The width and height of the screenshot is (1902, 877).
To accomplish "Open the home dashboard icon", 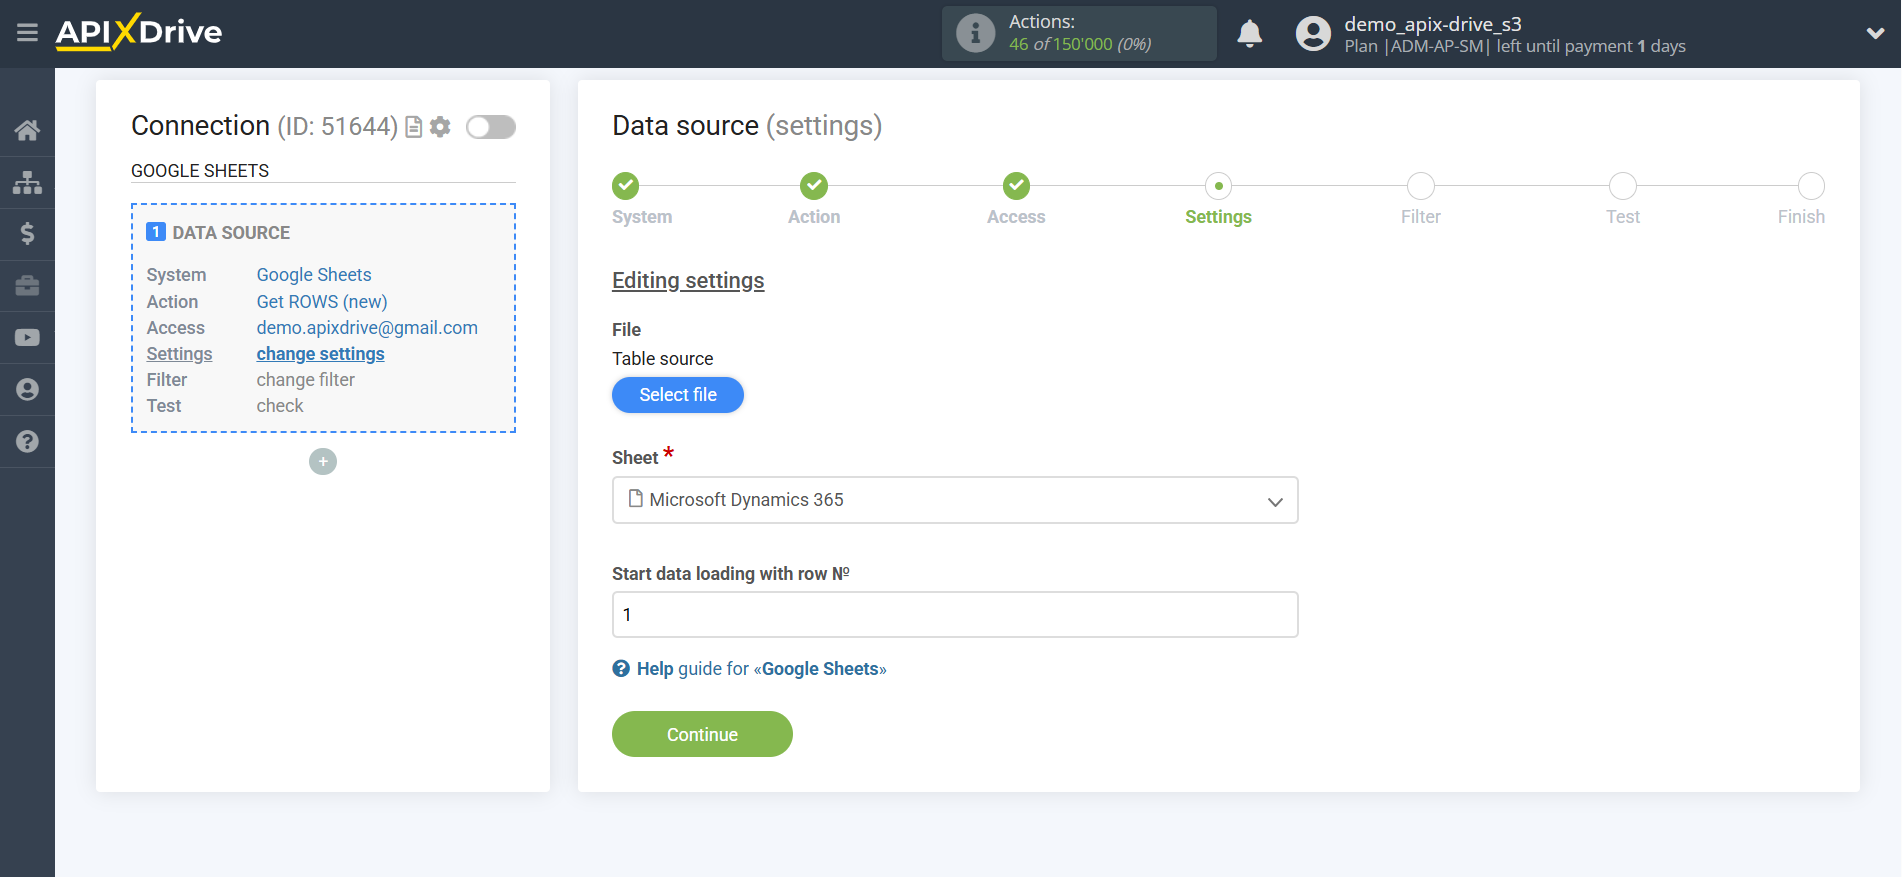I will click(27, 130).
